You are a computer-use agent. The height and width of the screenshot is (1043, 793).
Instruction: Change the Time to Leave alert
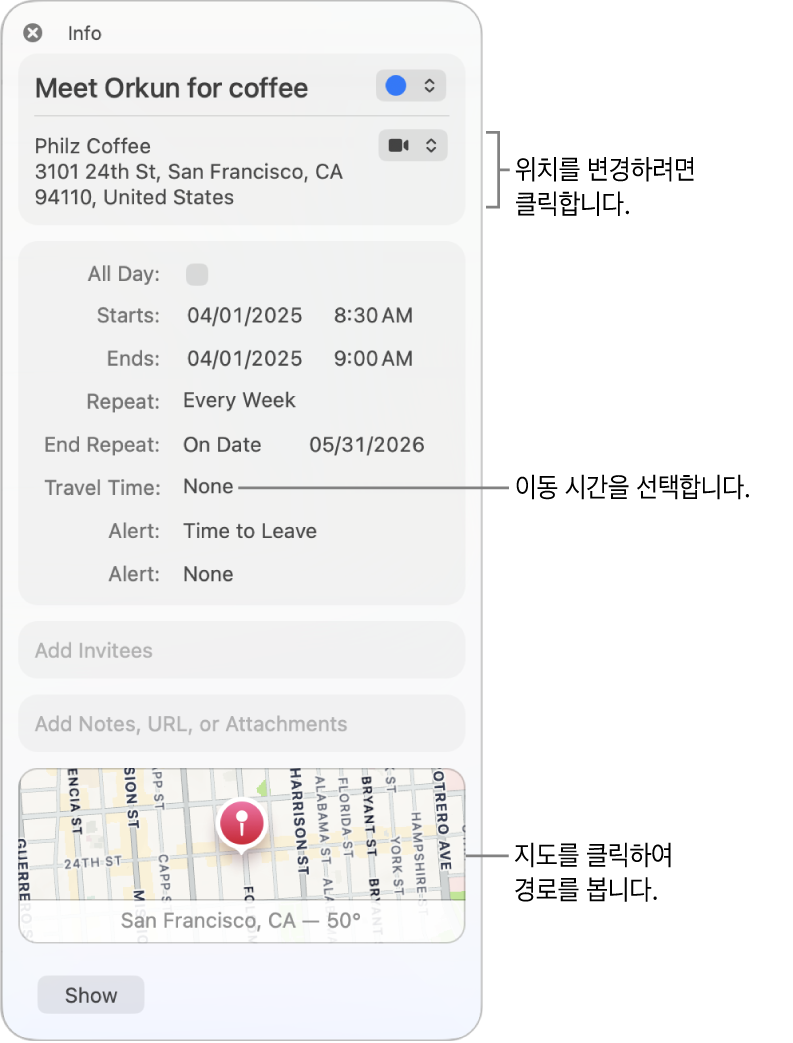point(250,531)
